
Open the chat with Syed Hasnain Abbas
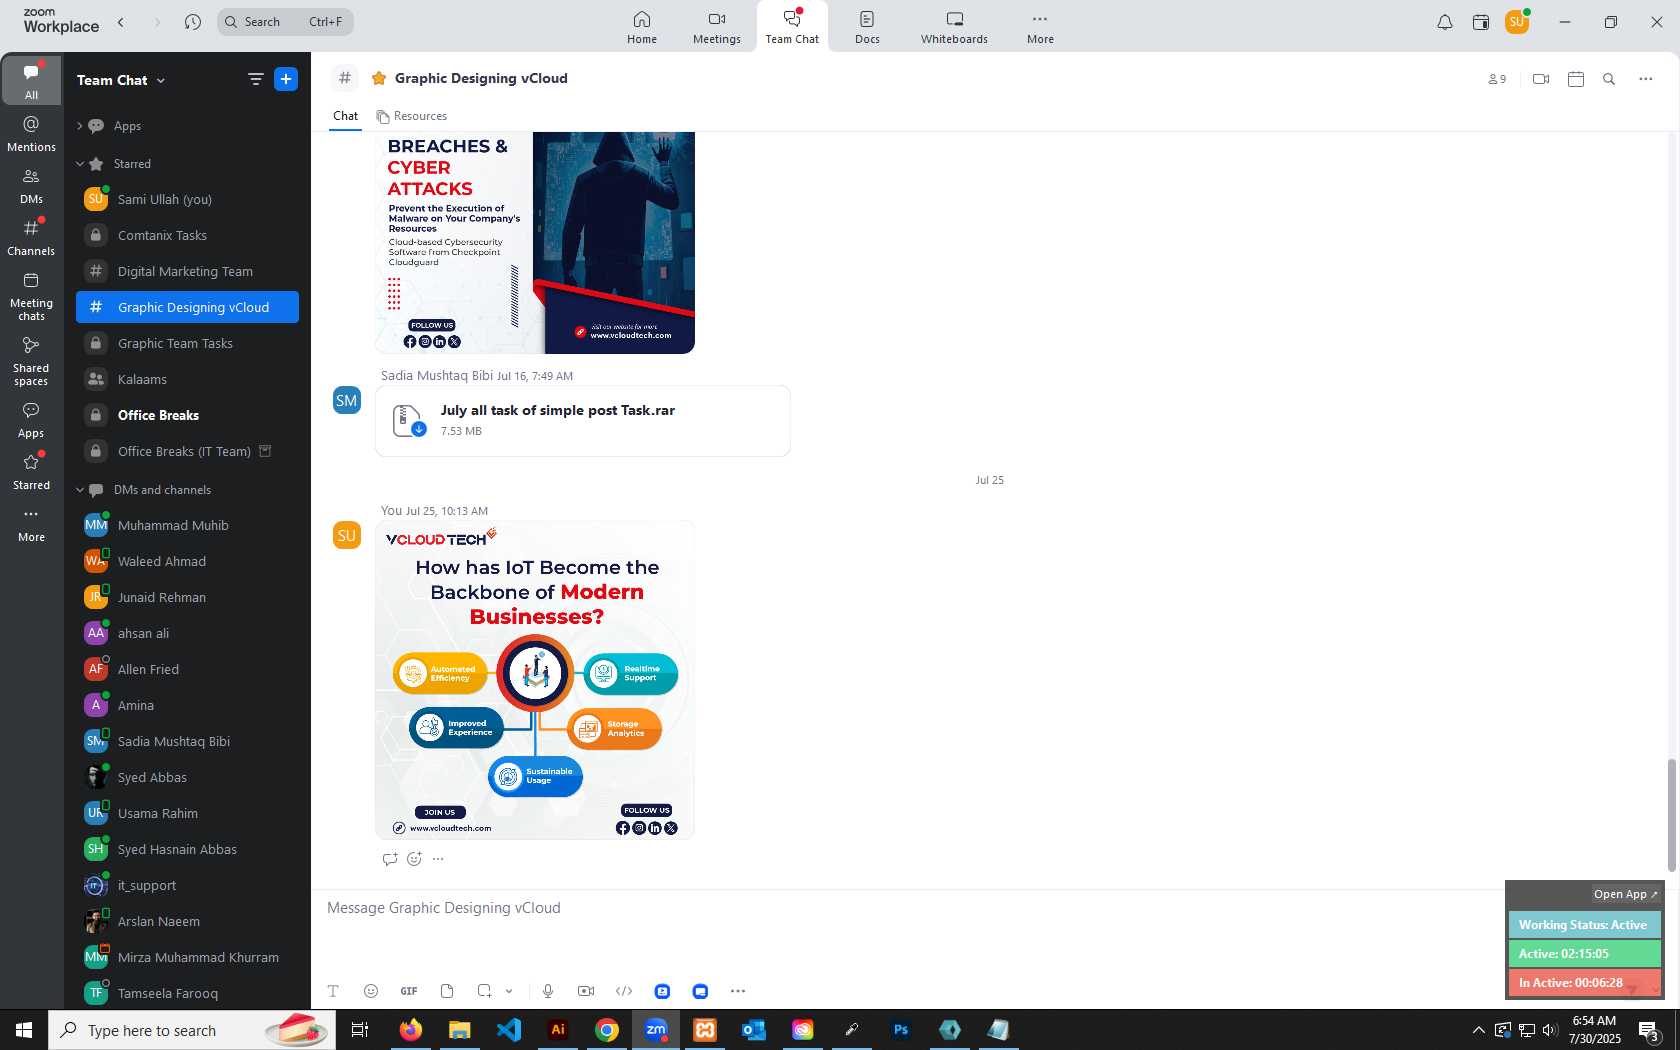point(187,849)
